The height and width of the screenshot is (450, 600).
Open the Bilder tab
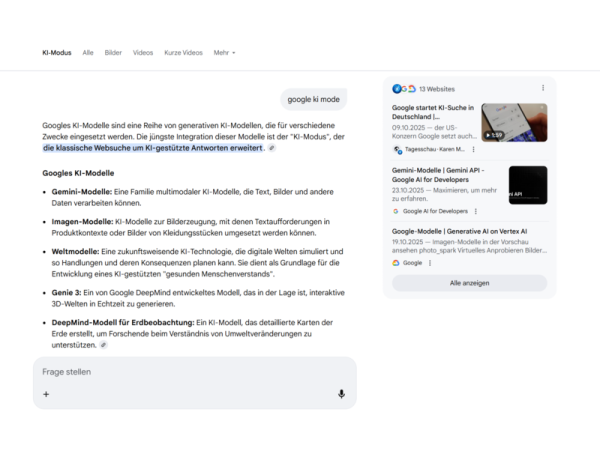coord(113,53)
